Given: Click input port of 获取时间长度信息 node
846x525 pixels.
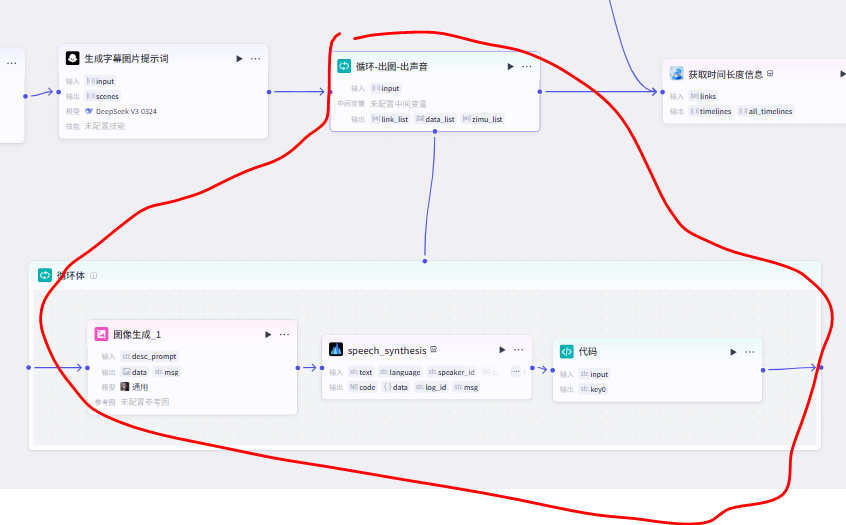Looking at the screenshot, I should click(663, 92).
